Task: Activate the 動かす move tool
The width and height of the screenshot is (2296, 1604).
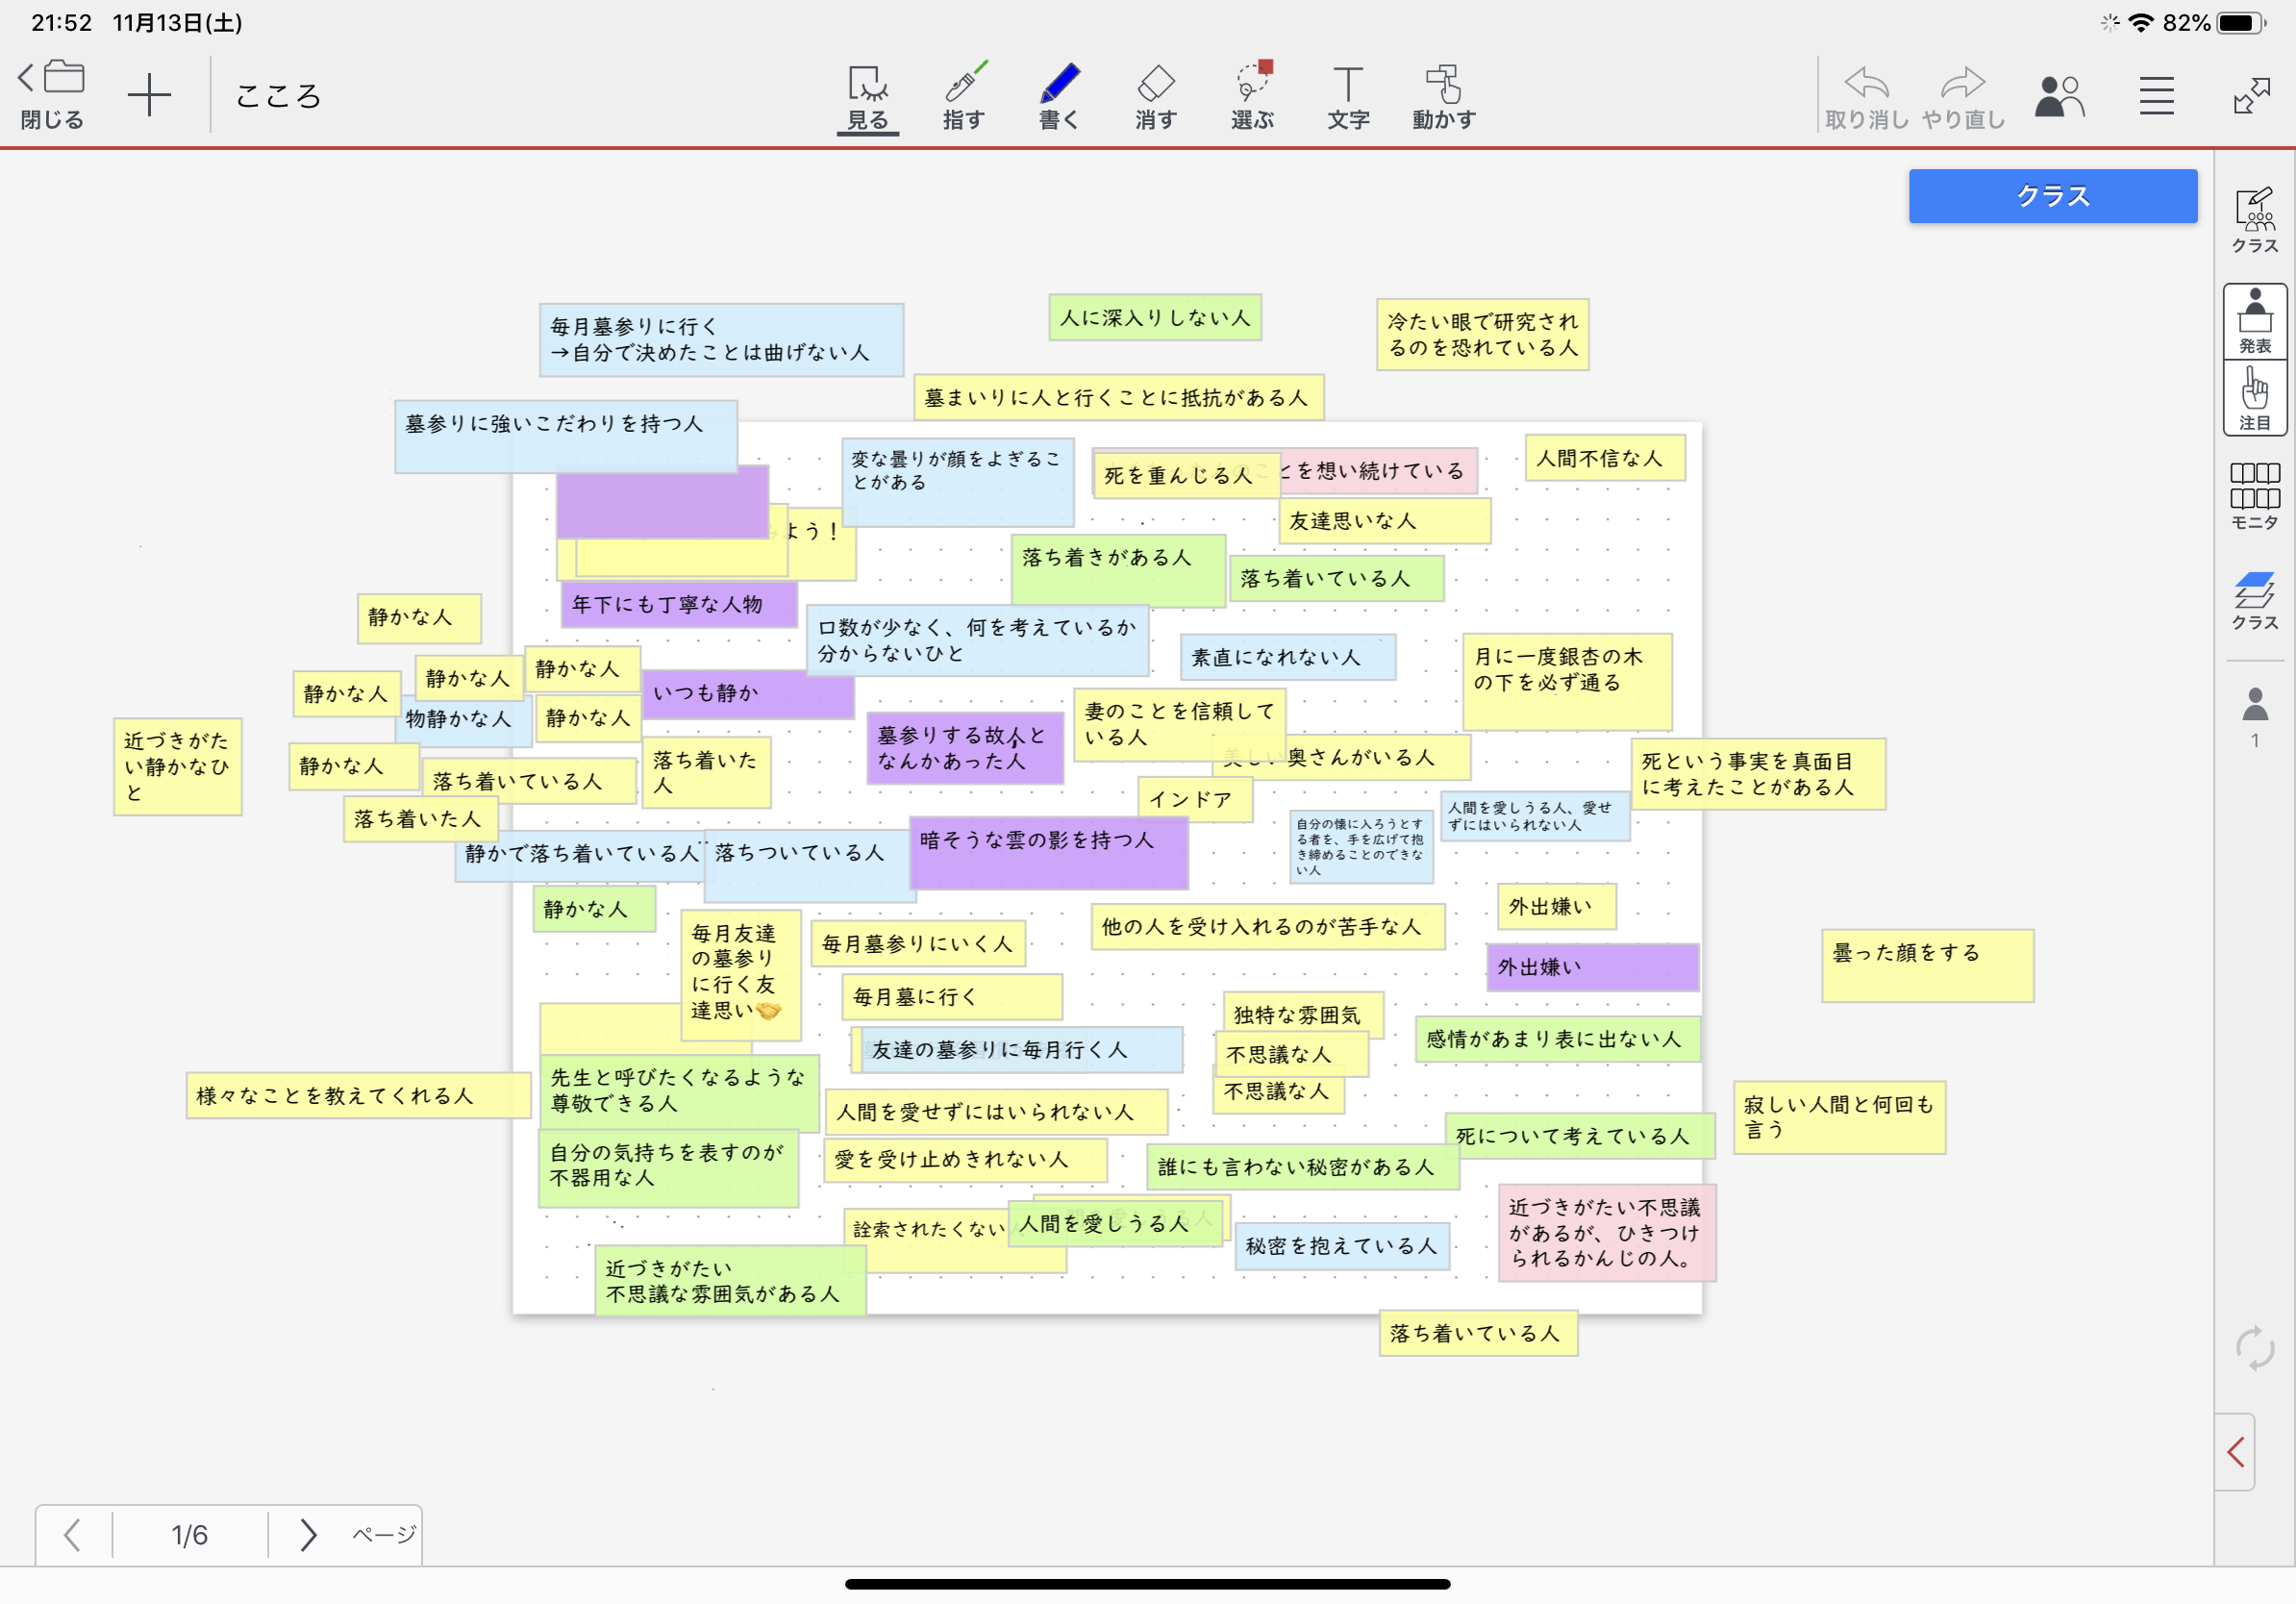Action: pyautogui.click(x=1443, y=96)
